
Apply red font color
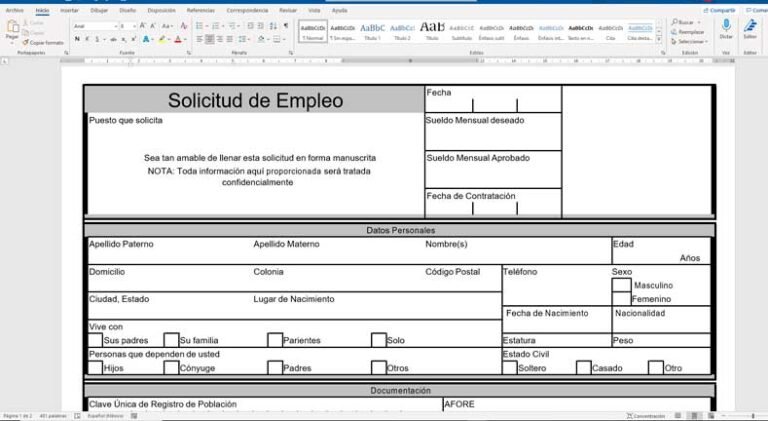pos(178,39)
